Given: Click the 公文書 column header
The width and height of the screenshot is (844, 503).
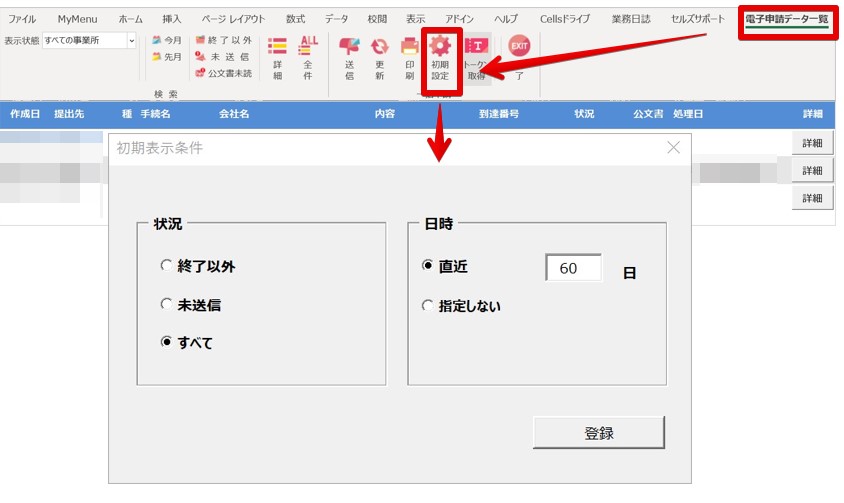Looking at the screenshot, I should click(x=648, y=114).
